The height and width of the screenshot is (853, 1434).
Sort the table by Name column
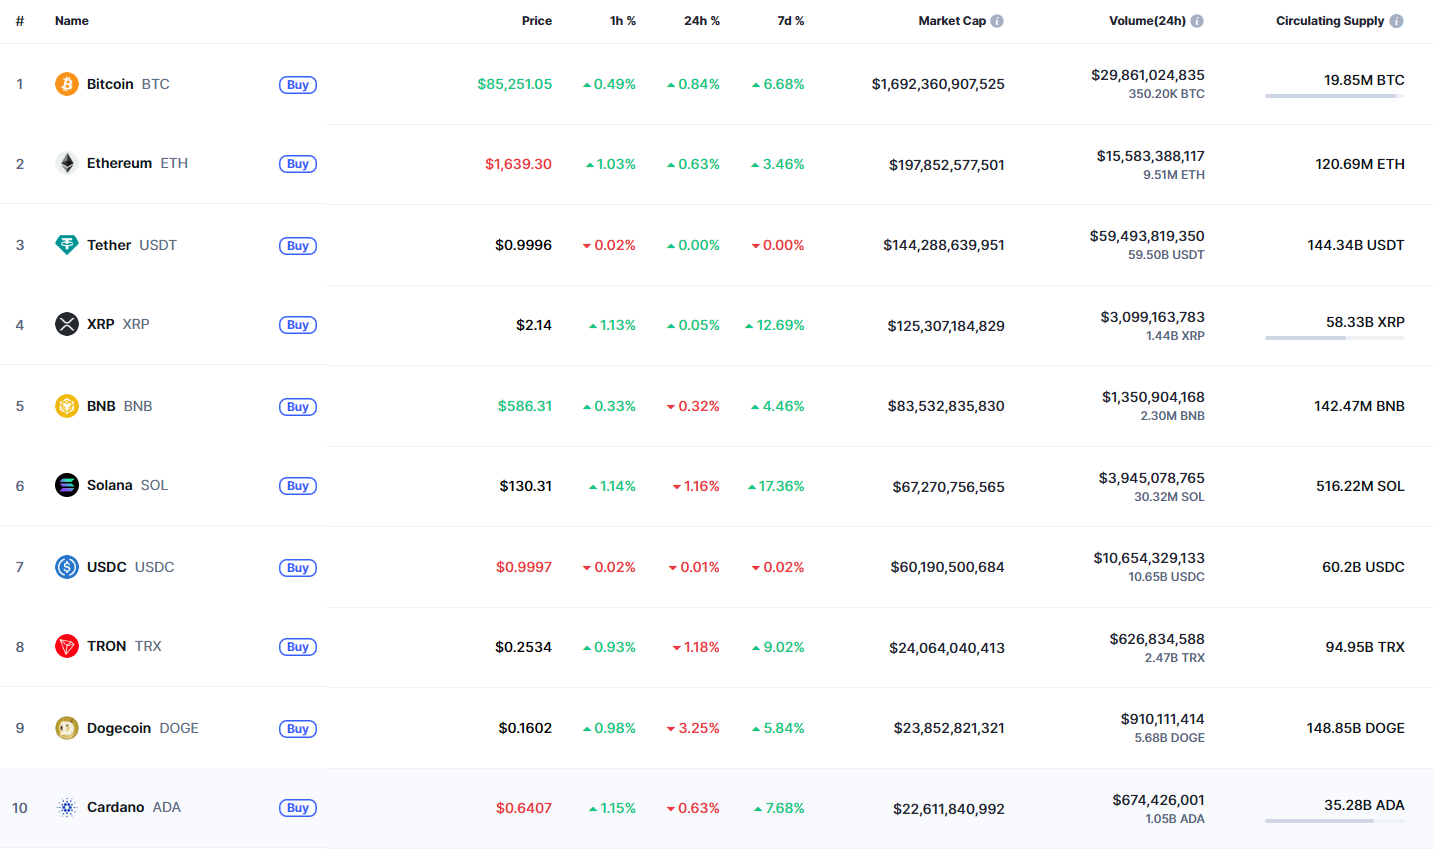(72, 21)
